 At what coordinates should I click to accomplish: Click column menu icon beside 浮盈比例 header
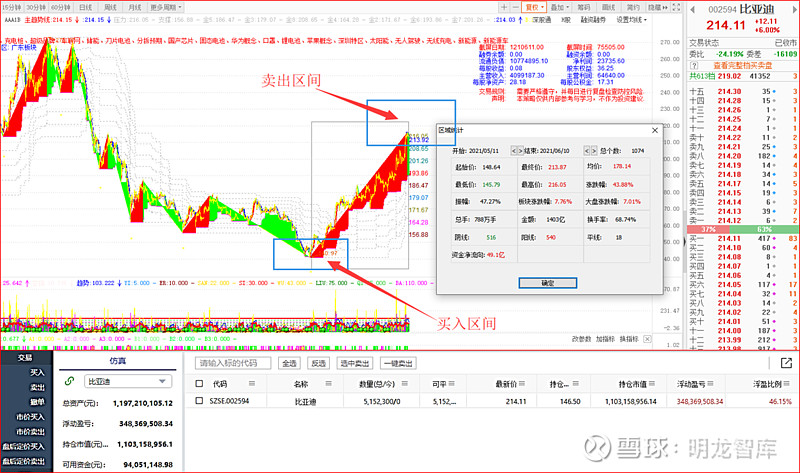(786, 384)
